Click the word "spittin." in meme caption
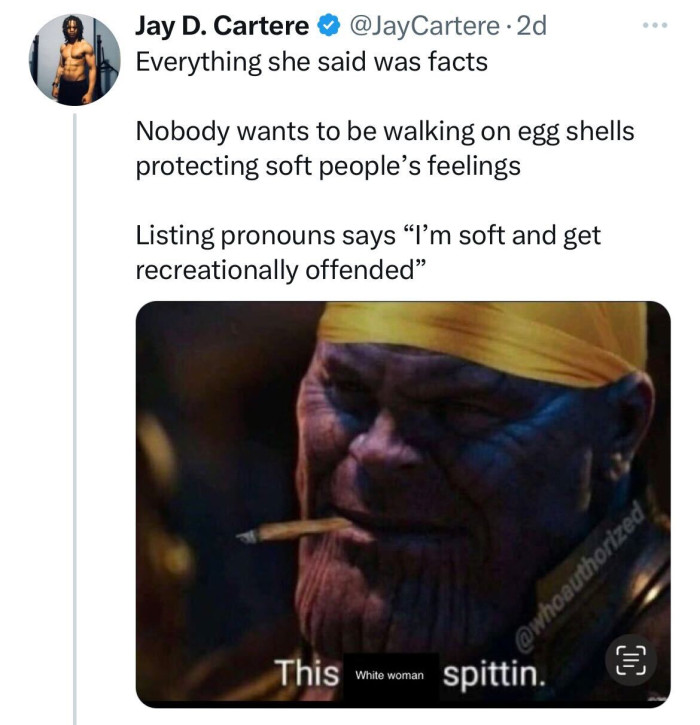 coord(494,675)
